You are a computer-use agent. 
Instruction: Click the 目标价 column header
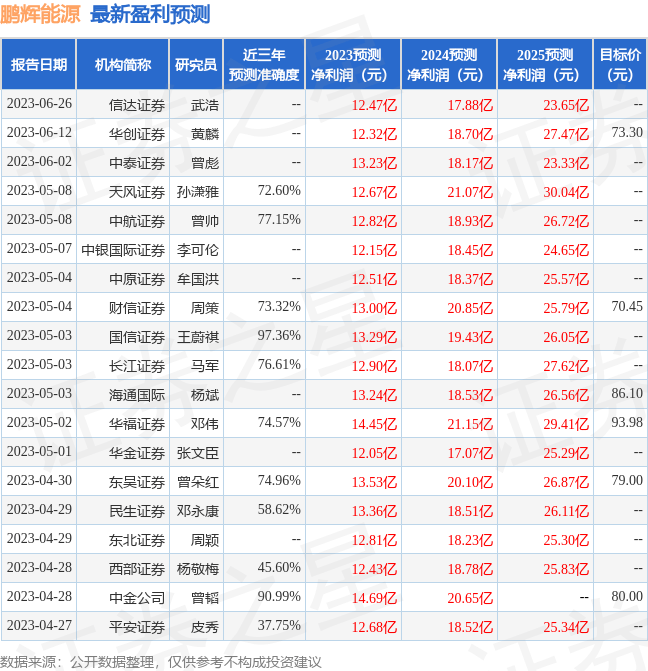click(x=620, y=65)
